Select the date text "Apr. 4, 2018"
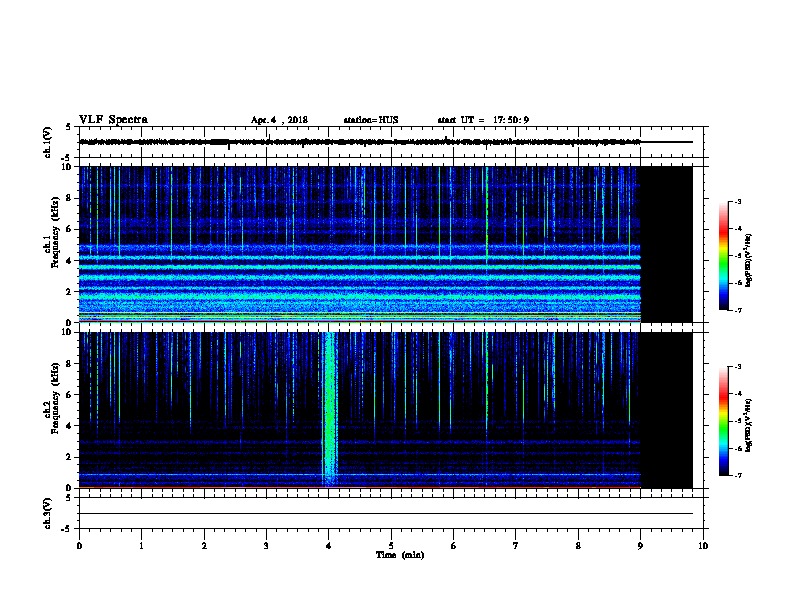This screenshot has height=612, width=792. pyautogui.click(x=279, y=120)
